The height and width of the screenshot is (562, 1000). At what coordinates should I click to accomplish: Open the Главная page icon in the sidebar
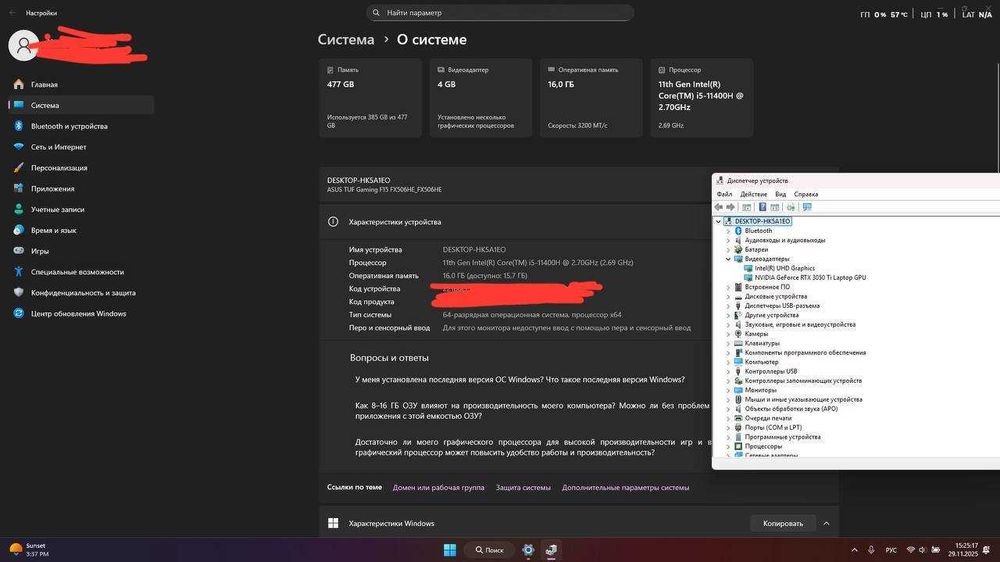tap(18, 84)
